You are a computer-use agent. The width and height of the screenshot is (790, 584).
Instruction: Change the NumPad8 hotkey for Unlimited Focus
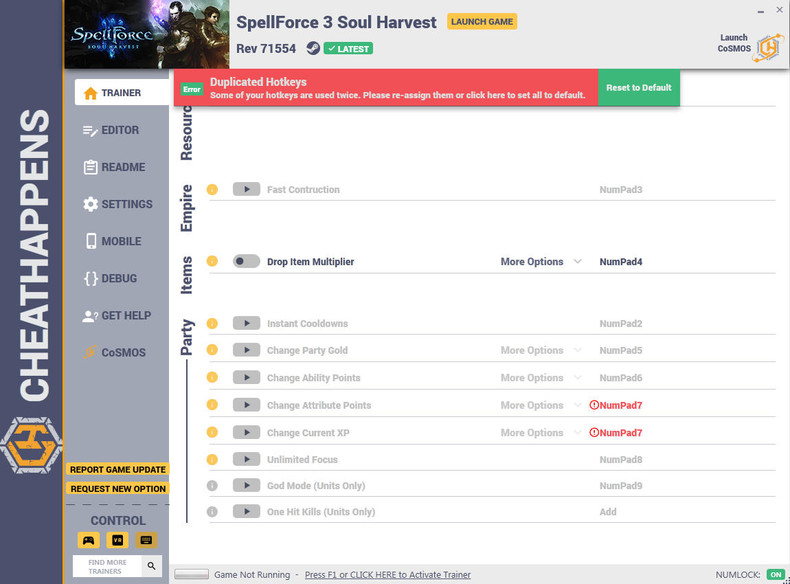tap(621, 460)
